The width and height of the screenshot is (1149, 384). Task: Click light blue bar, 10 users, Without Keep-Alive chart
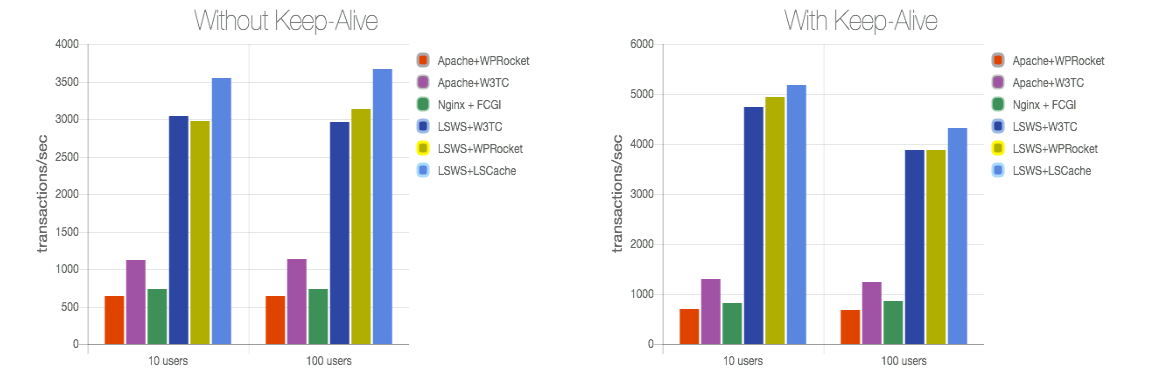(x=221, y=211)
